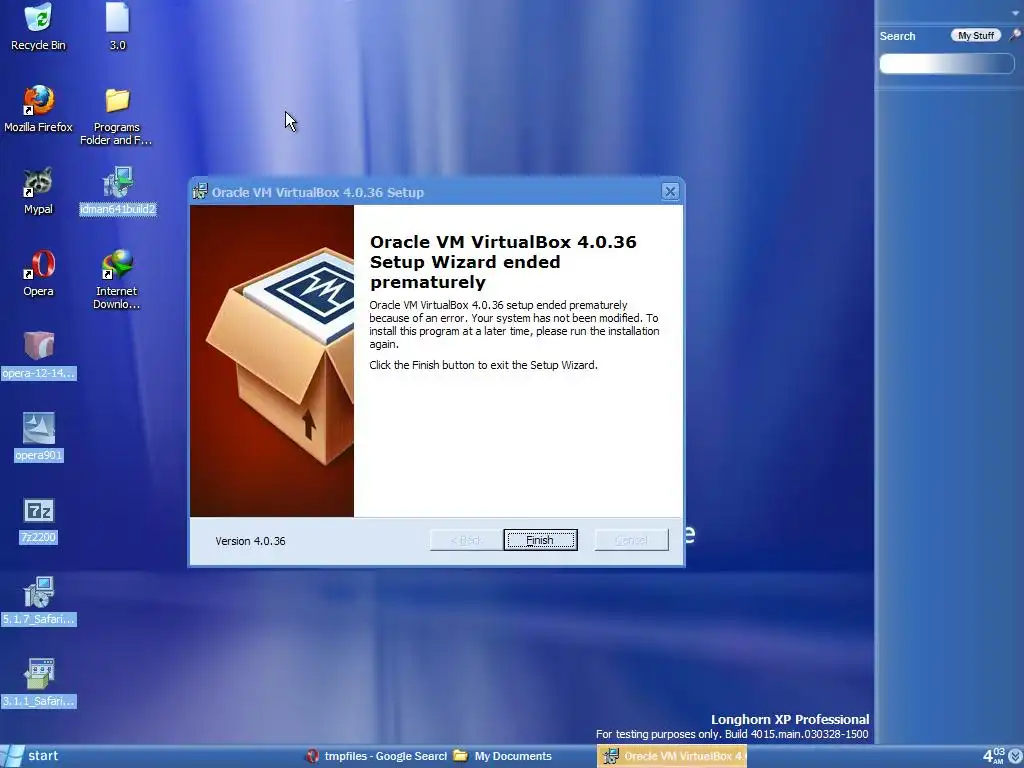Image resolution: width=1024 pixels, height=768 pixels.
Task: Select the Mypal raccoon icon
Action: pyautogui.click(x=38, y=191)
